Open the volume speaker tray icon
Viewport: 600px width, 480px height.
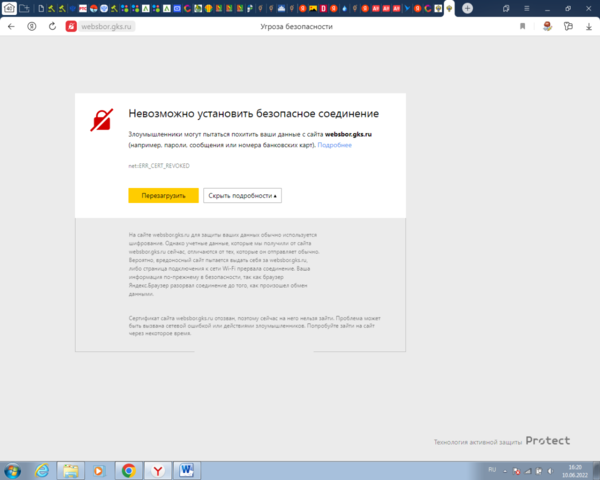click(550, 471)
